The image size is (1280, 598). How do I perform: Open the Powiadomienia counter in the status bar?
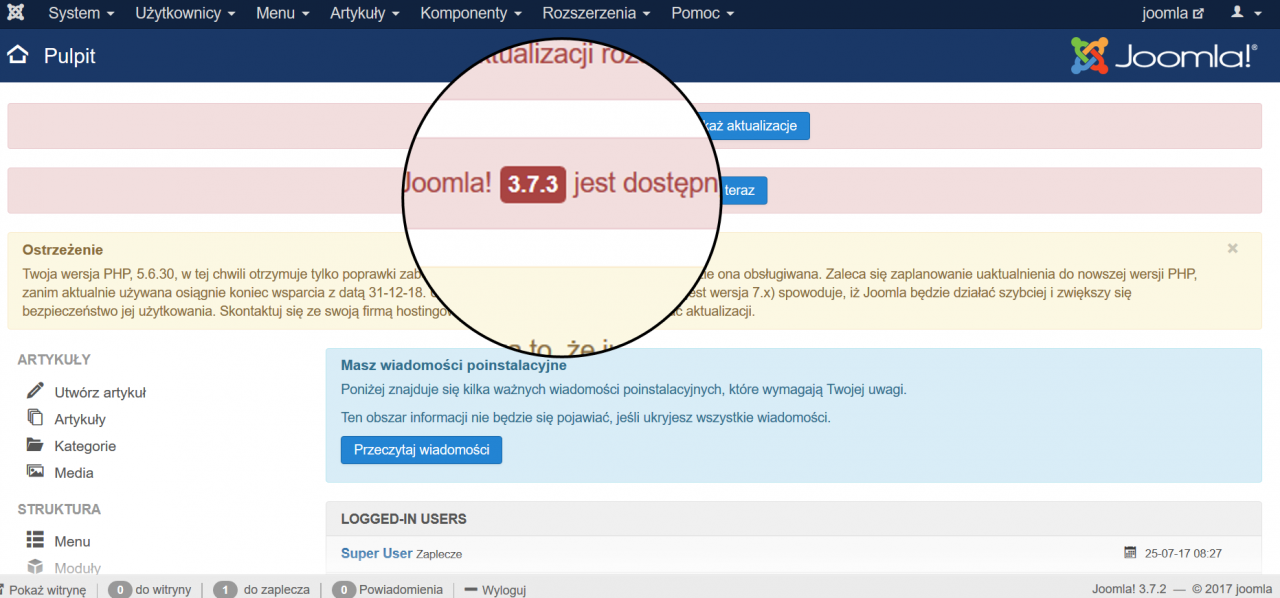pyautogui.click(x=387, y=590)
